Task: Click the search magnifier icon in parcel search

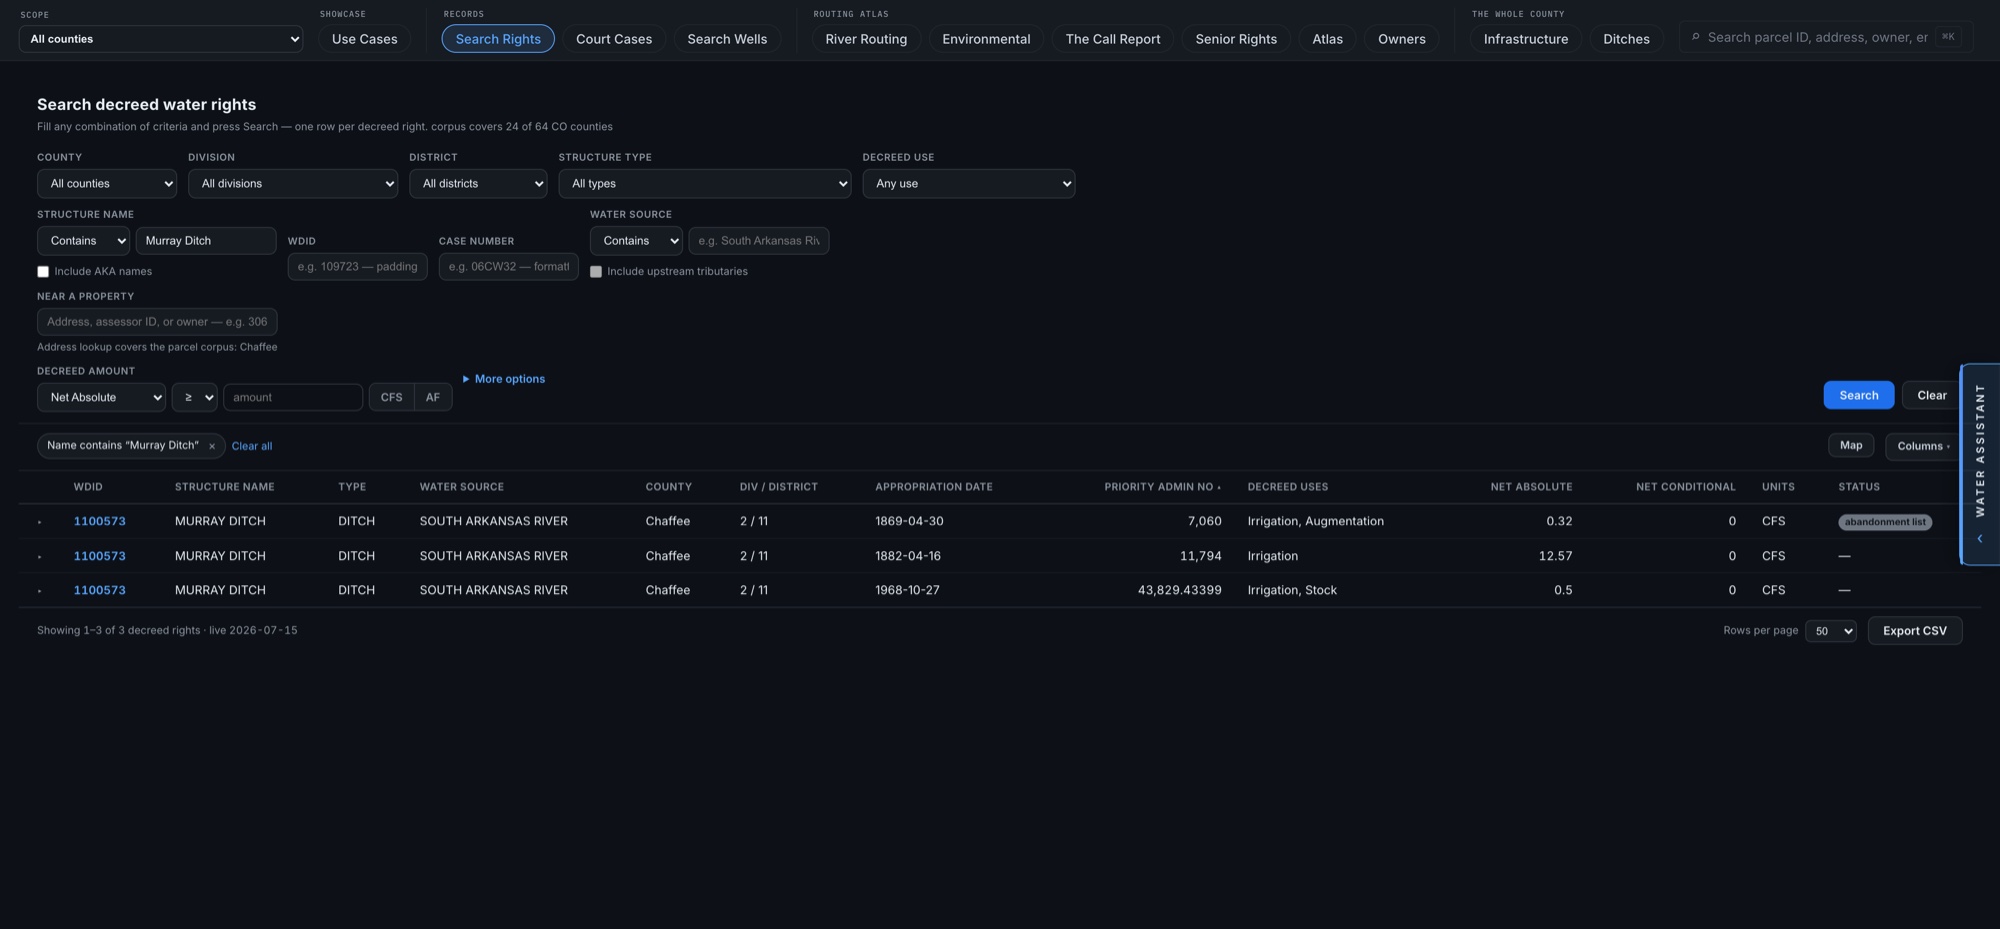Action: tap(1695, 38)
